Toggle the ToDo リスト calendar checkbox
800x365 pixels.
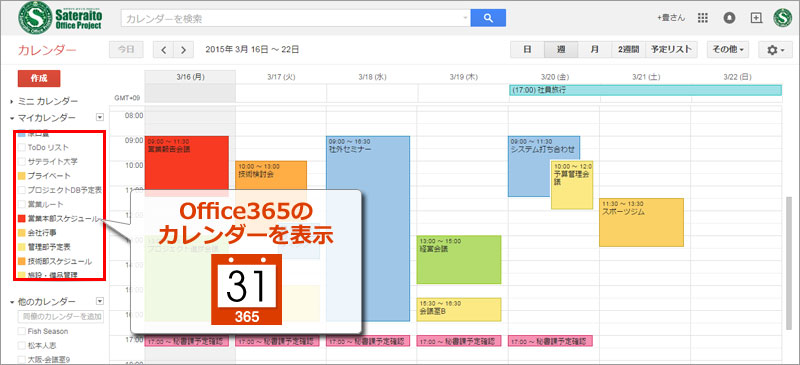point(21,148)
